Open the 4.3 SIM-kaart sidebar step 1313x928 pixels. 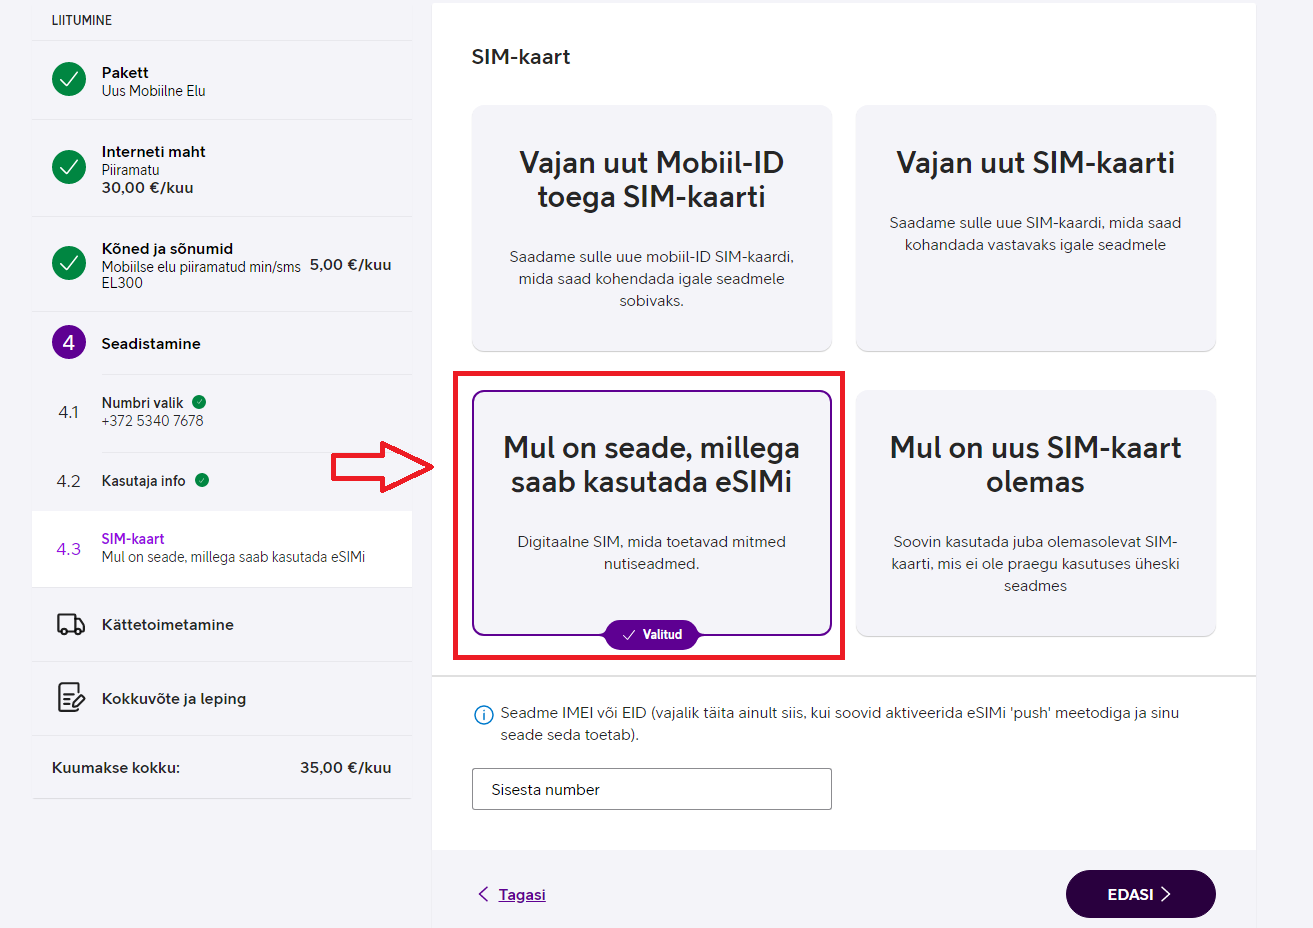click(x=222, y=548)
